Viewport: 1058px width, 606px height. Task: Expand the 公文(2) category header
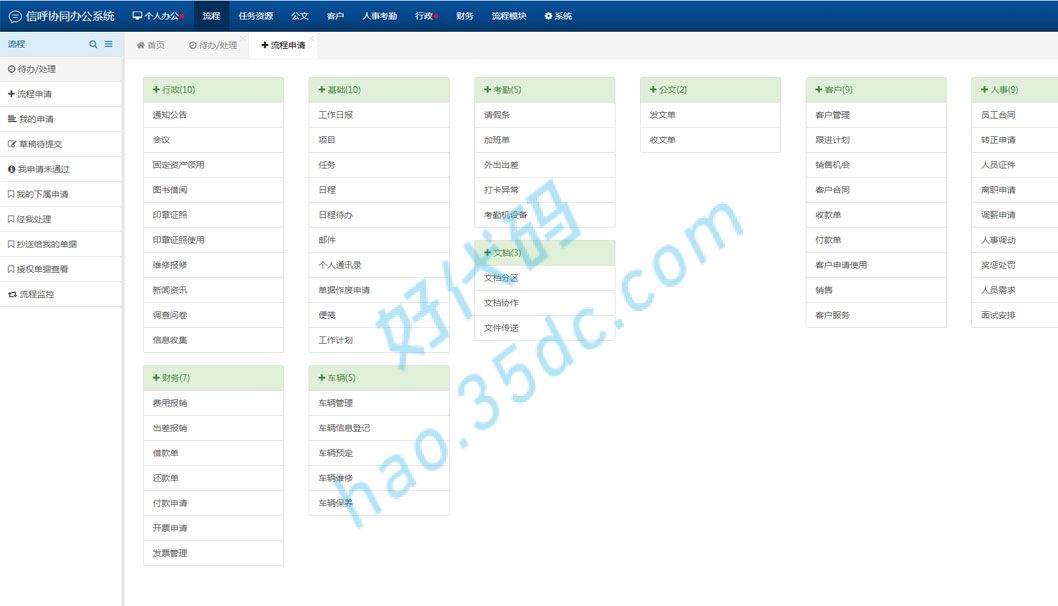pyautogui.click(x=711, y=90)
